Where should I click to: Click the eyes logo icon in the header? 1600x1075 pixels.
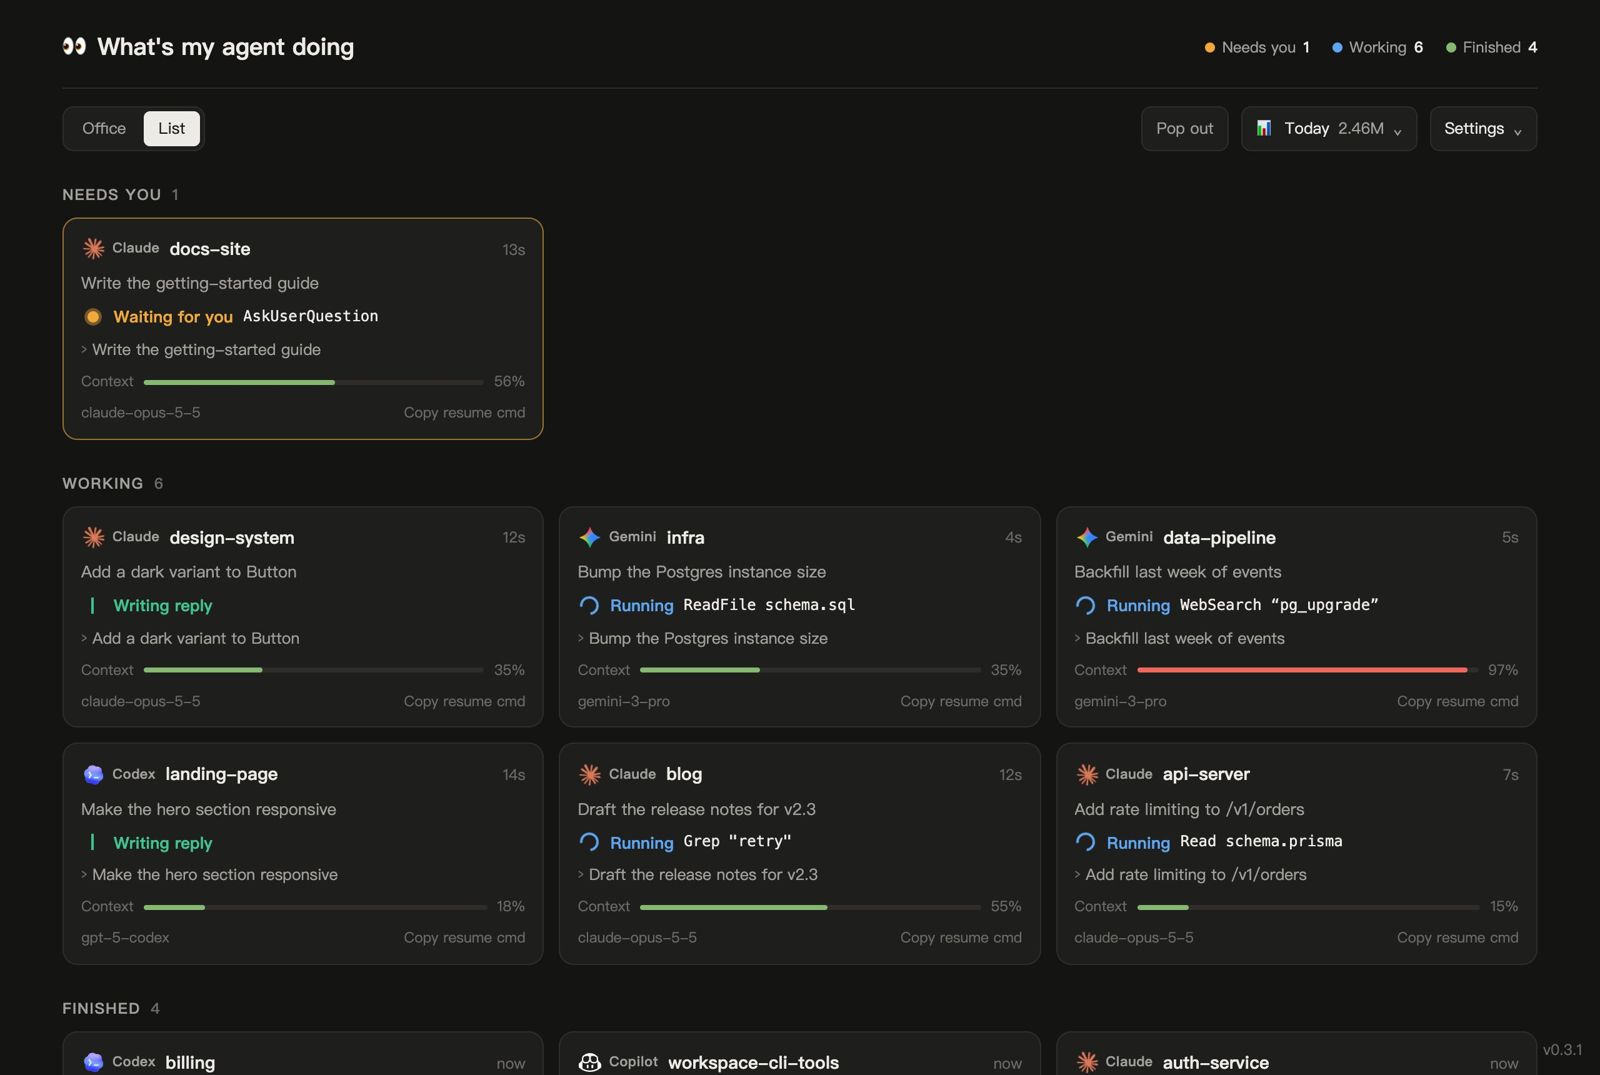click(74, 46)
